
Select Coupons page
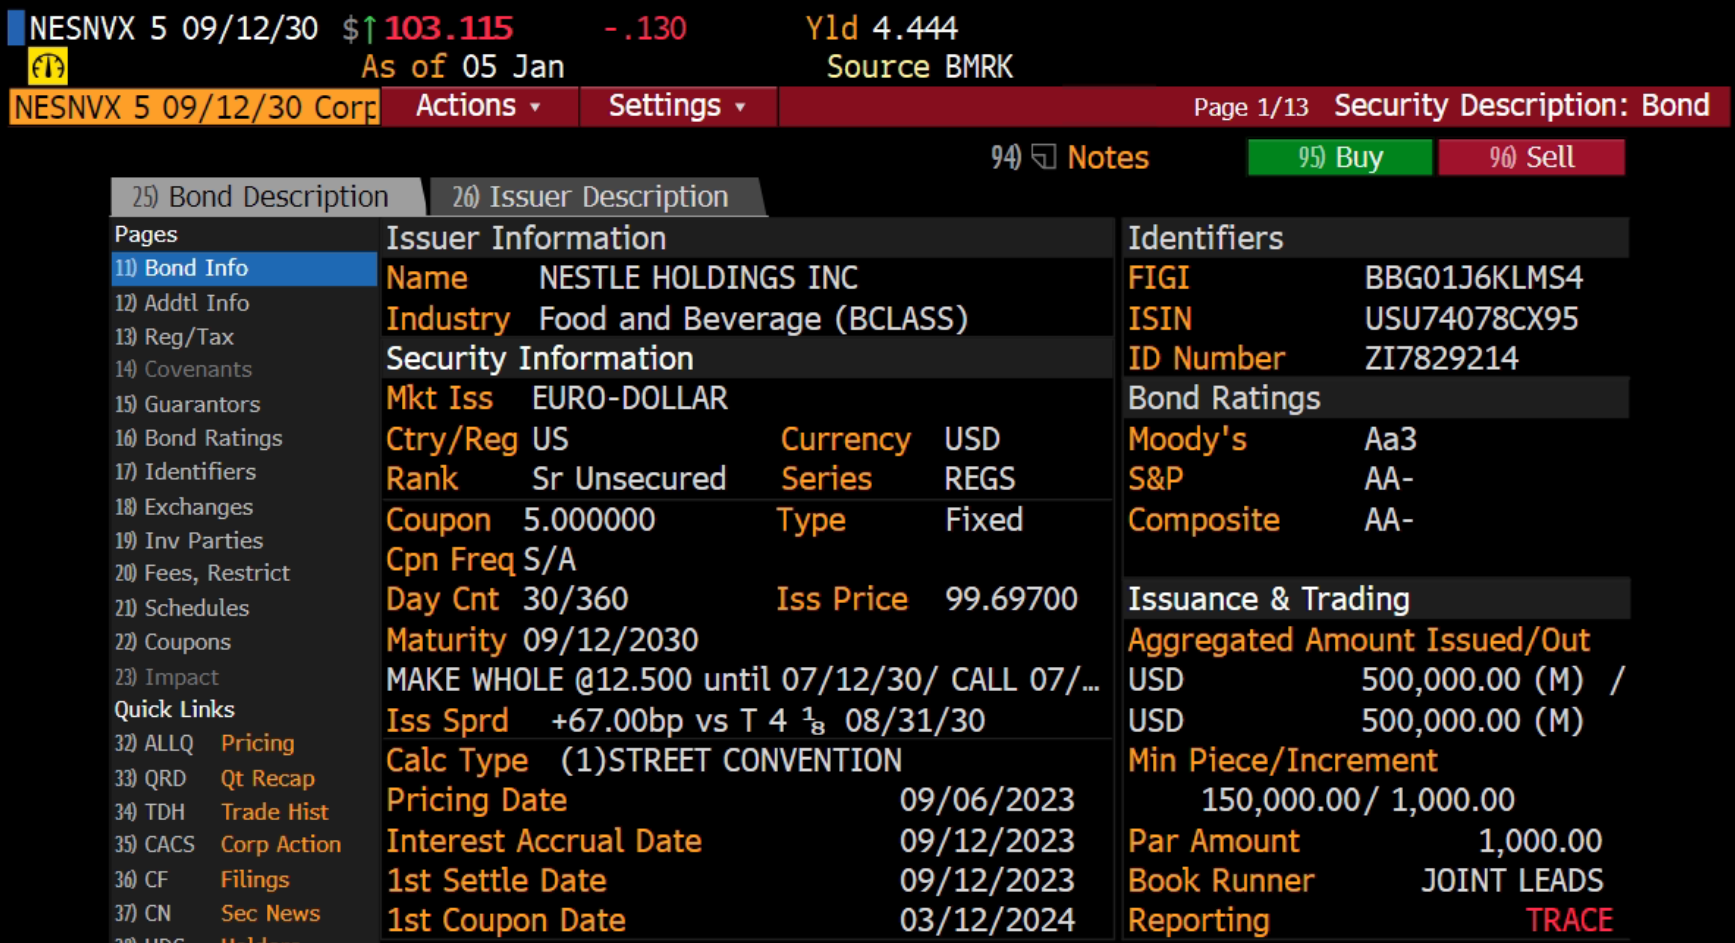(x=173, y=642)
